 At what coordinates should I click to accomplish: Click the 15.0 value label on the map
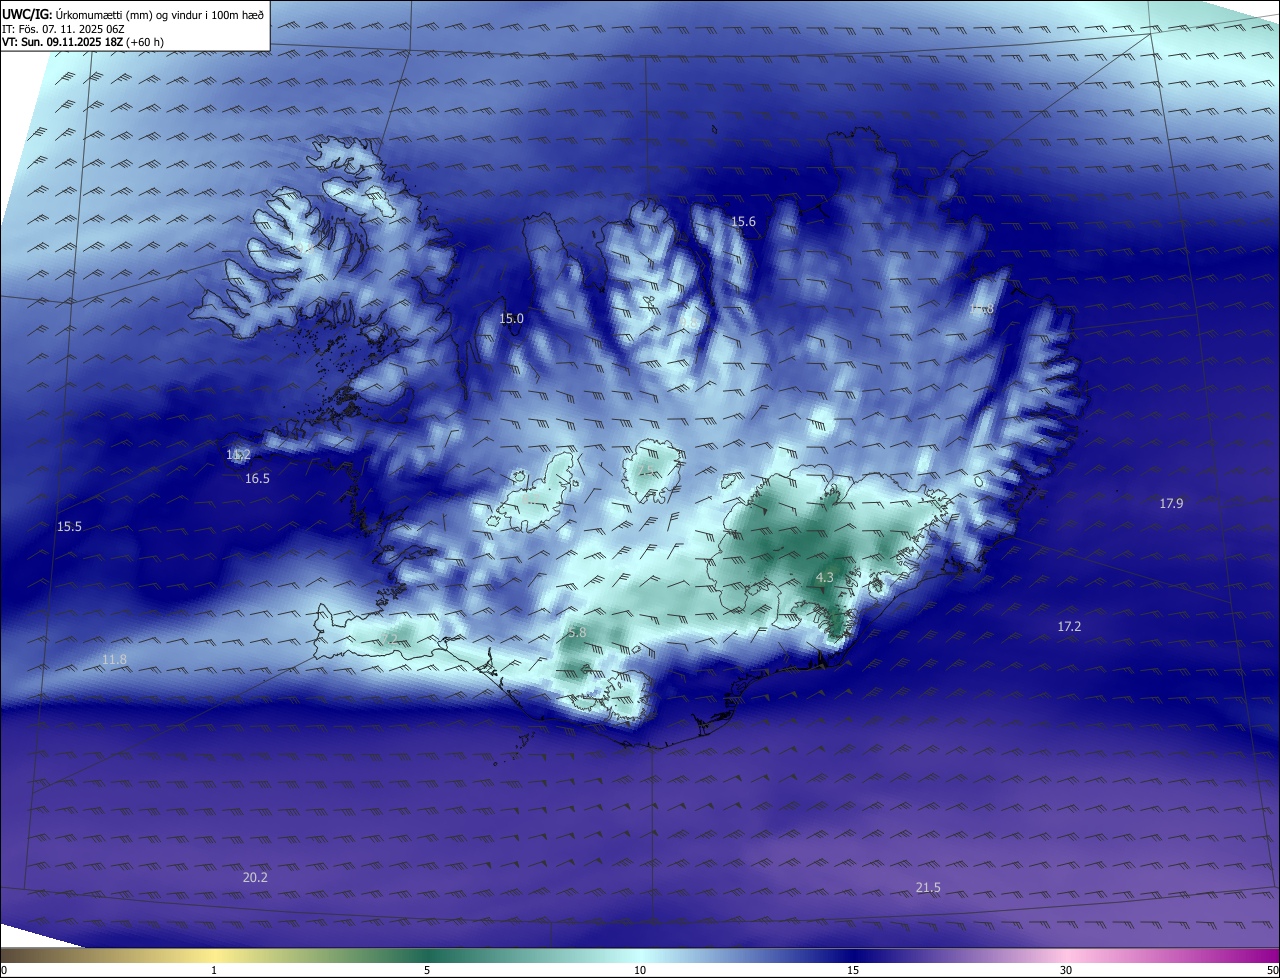pyautogui.click(x=511, y=319)
